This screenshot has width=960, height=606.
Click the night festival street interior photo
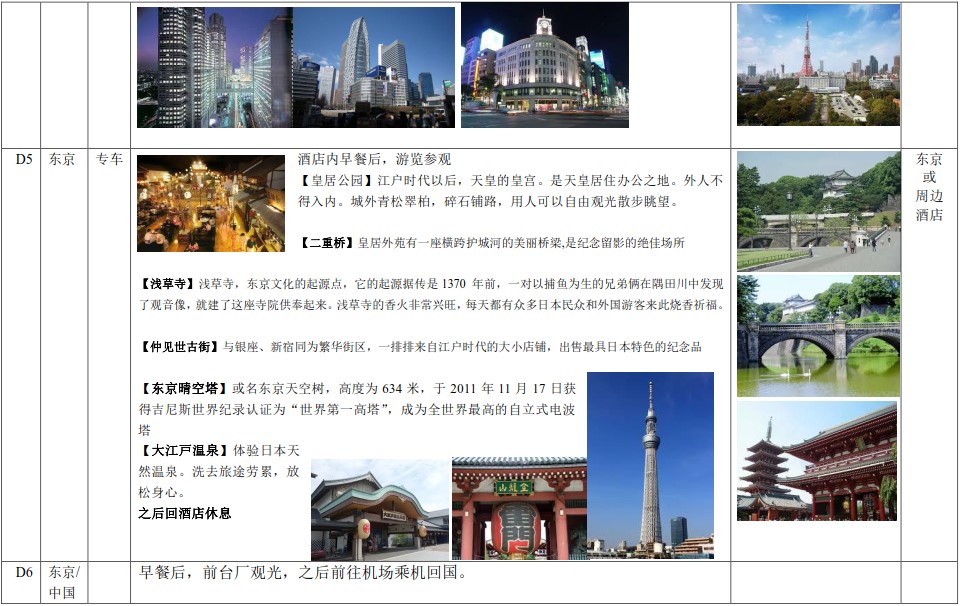[x=211, y=203]
